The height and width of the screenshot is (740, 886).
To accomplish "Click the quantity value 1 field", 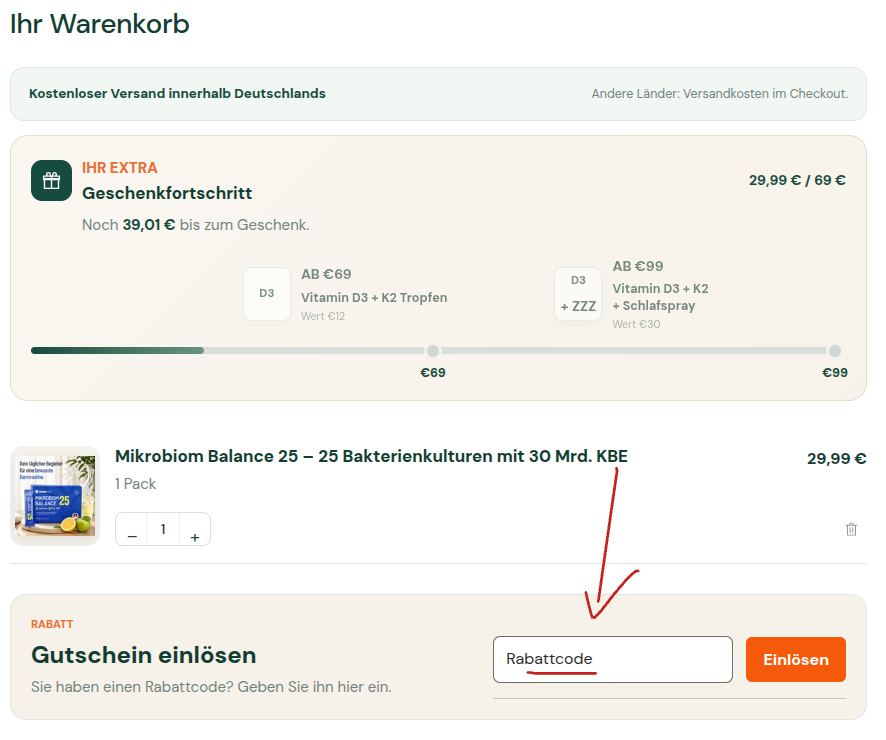I will 163,530.
